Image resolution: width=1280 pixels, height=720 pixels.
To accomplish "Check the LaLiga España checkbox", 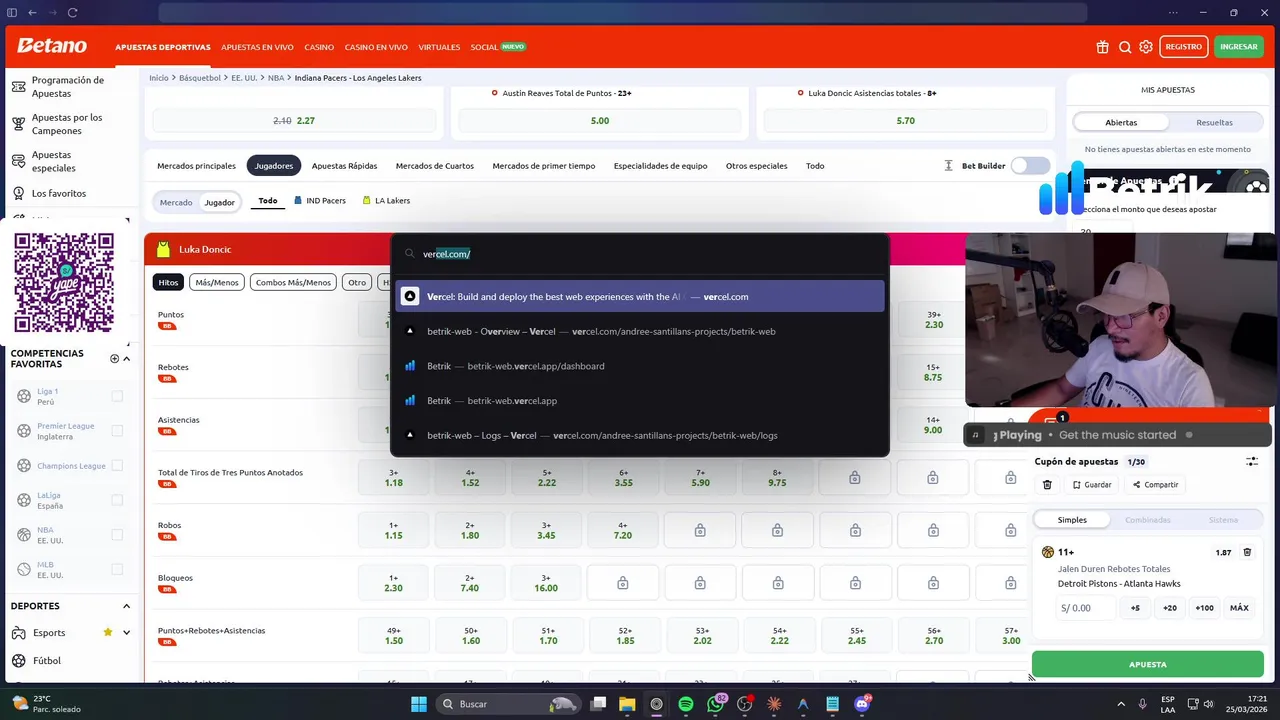I will point(117,500).
